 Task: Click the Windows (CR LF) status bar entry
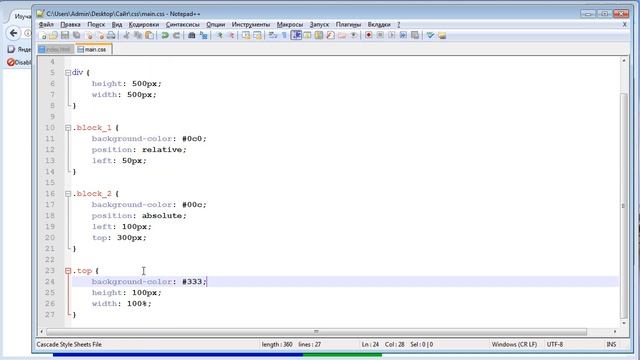tap(514, 344)
